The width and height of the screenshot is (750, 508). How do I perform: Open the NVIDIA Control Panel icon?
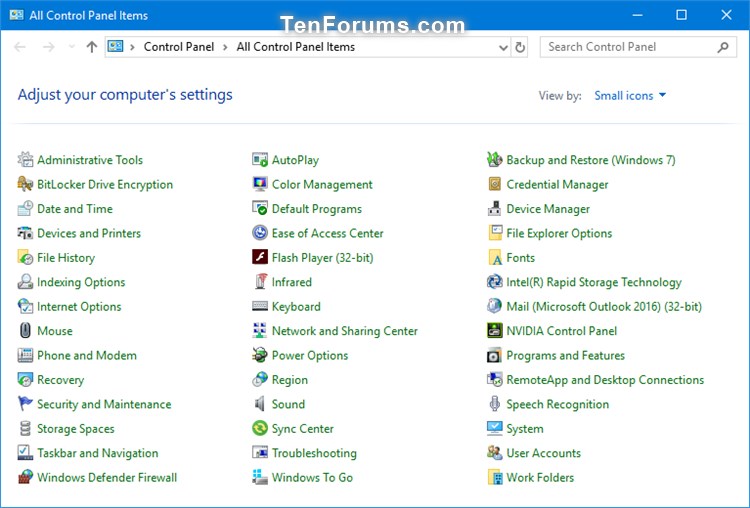tap(494, 331)
